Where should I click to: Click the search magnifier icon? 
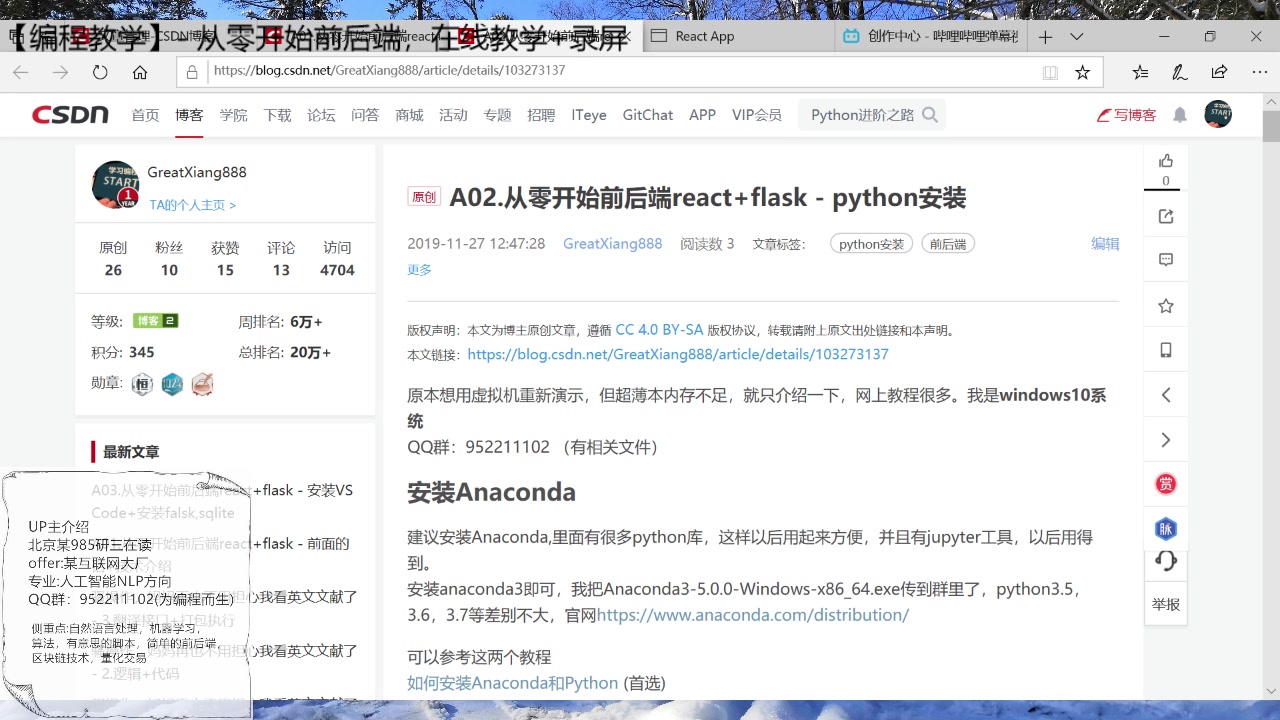click(x=930, y=115)
